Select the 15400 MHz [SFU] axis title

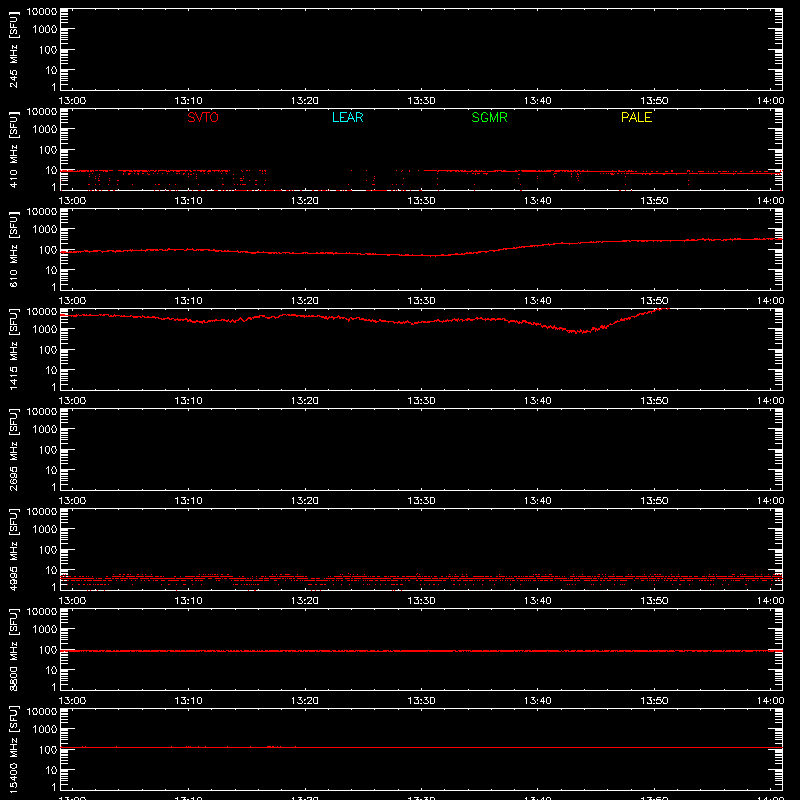[x=13, y=750]
